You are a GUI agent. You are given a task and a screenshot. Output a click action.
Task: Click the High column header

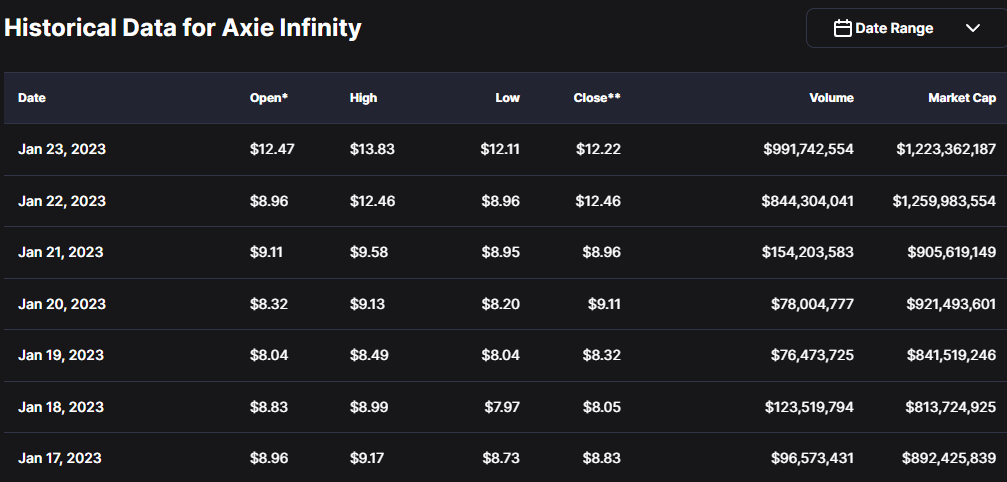[x=364, y=98]
